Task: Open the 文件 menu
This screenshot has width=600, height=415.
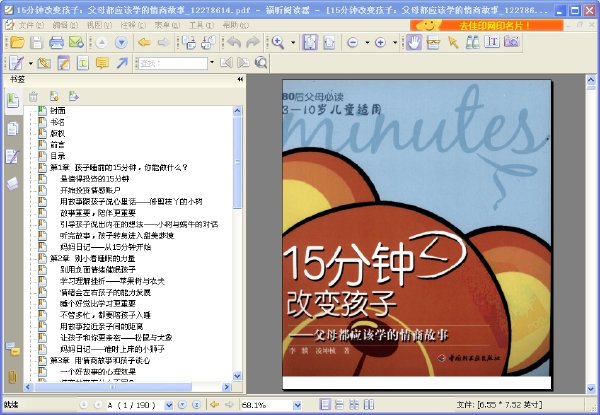Action: [x=31, y=25]
